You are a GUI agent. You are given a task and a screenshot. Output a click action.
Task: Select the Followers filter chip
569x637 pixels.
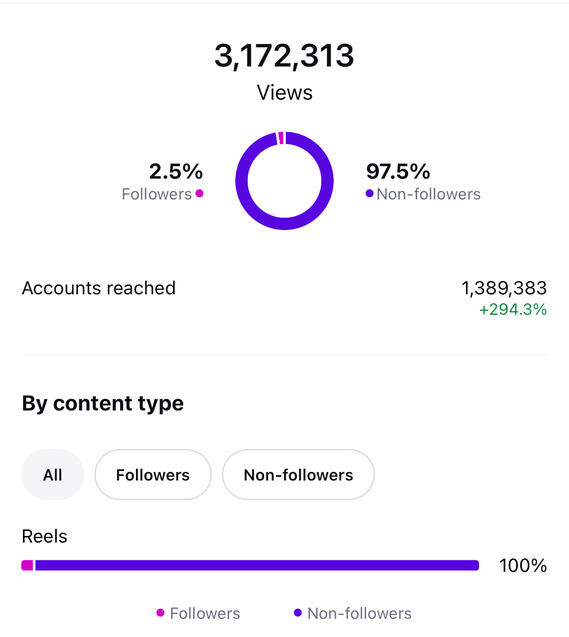(153, 474)
